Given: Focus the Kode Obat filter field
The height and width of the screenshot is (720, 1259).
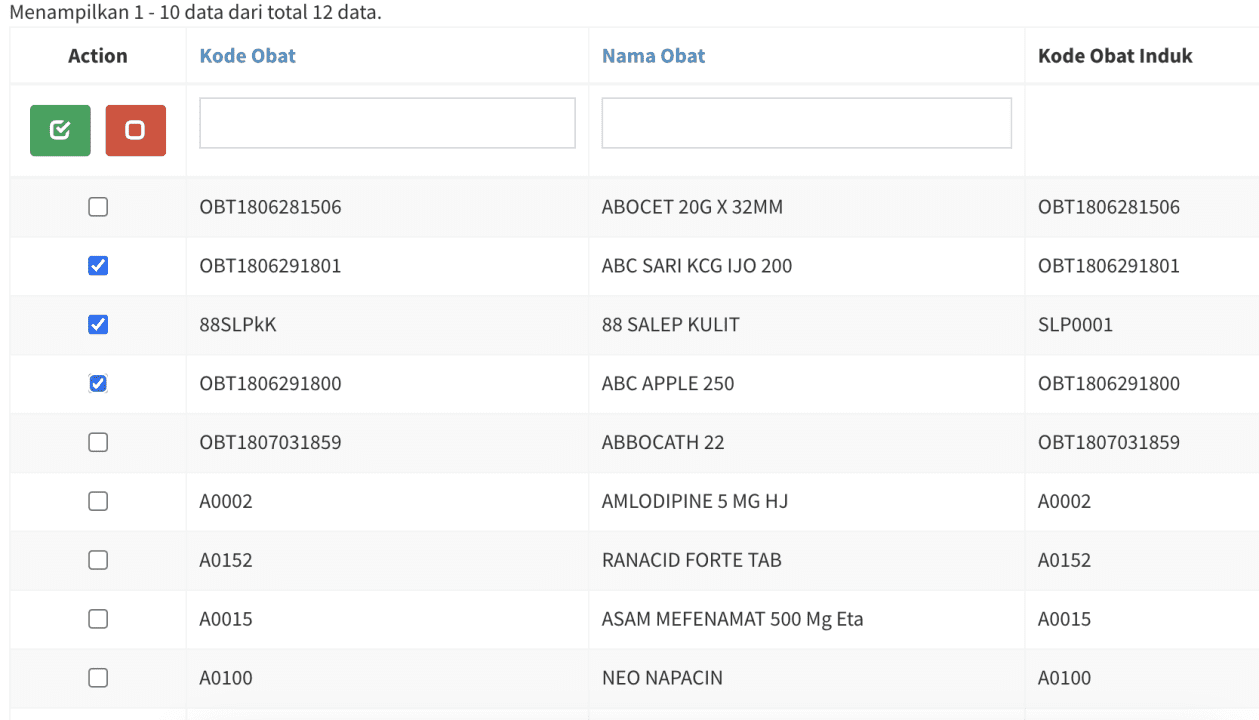Looking at the screenshot, I should tap(387, 123).
